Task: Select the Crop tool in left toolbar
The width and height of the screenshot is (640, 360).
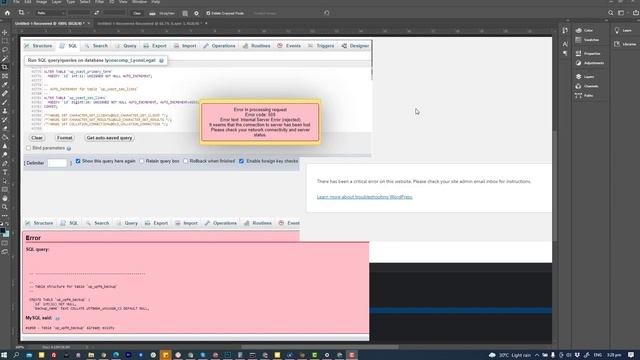Action: click(x=5, y=67)
